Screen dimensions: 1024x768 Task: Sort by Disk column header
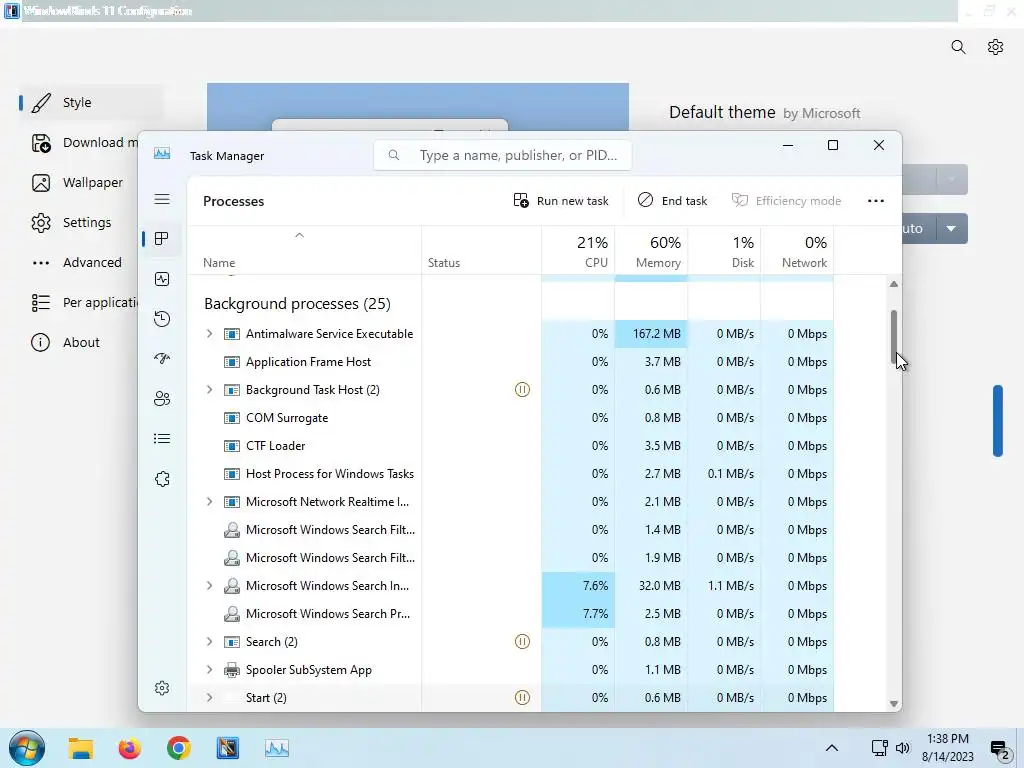pos(724,251)
